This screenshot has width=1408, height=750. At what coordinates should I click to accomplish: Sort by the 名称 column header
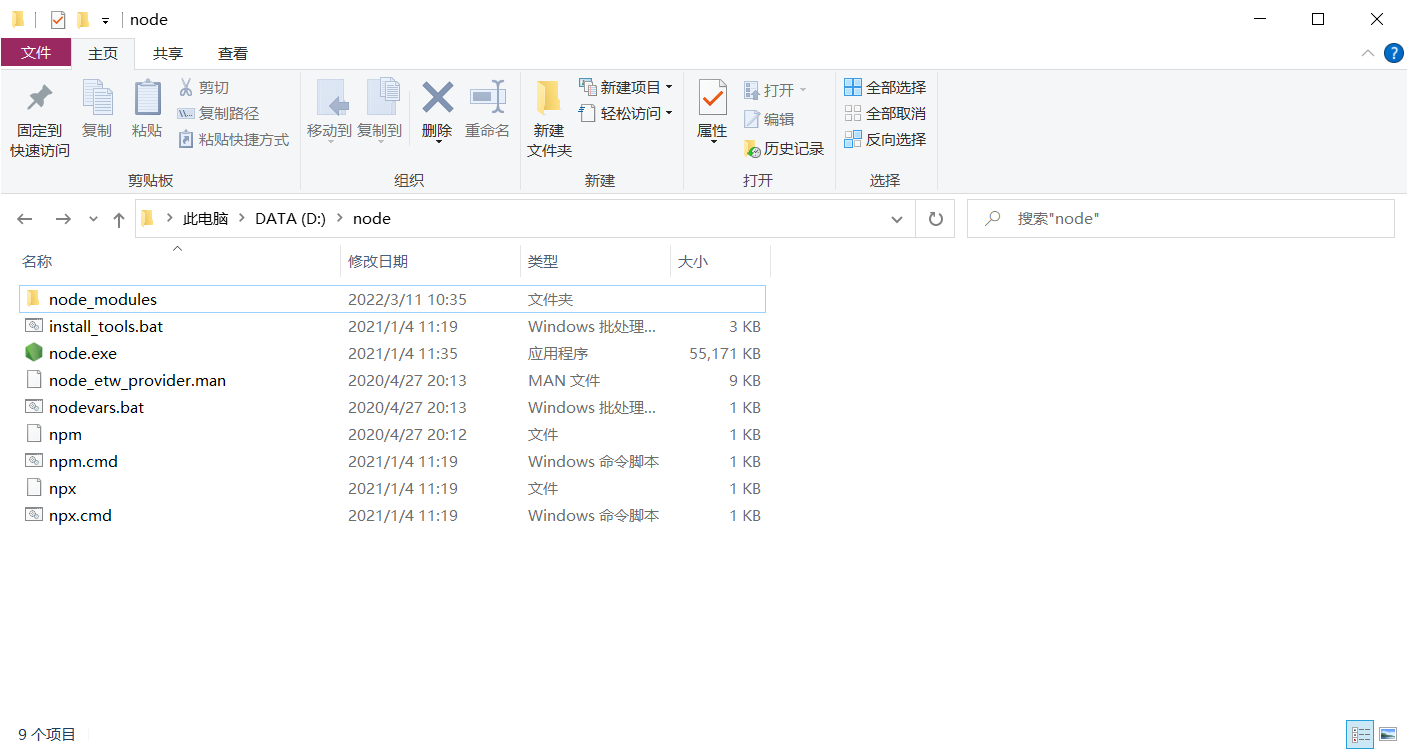(179, 262)
